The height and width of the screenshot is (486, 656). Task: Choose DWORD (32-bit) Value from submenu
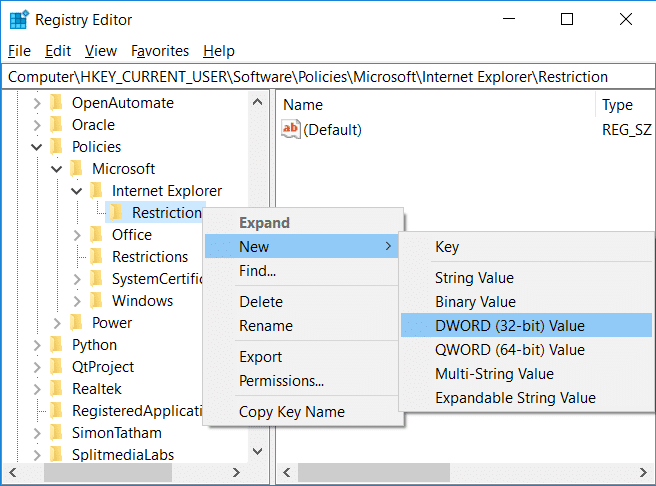tap(509, 326)
